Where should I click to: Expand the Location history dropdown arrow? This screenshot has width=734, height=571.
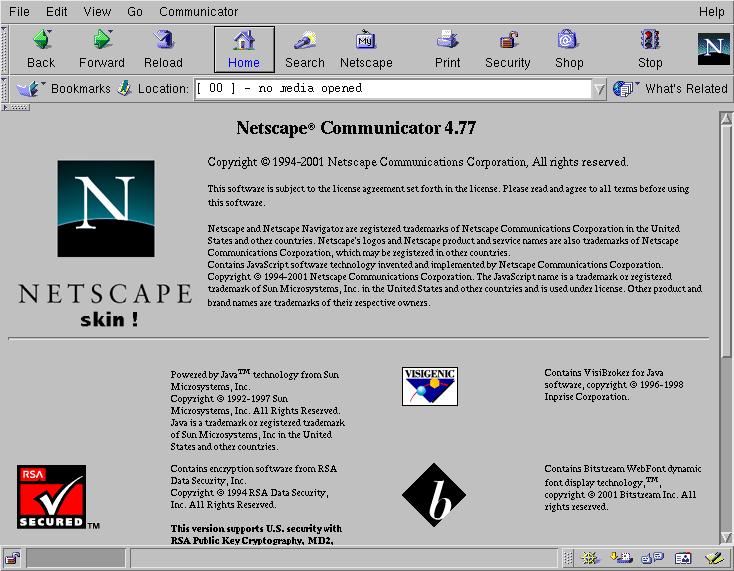(599, 89)
